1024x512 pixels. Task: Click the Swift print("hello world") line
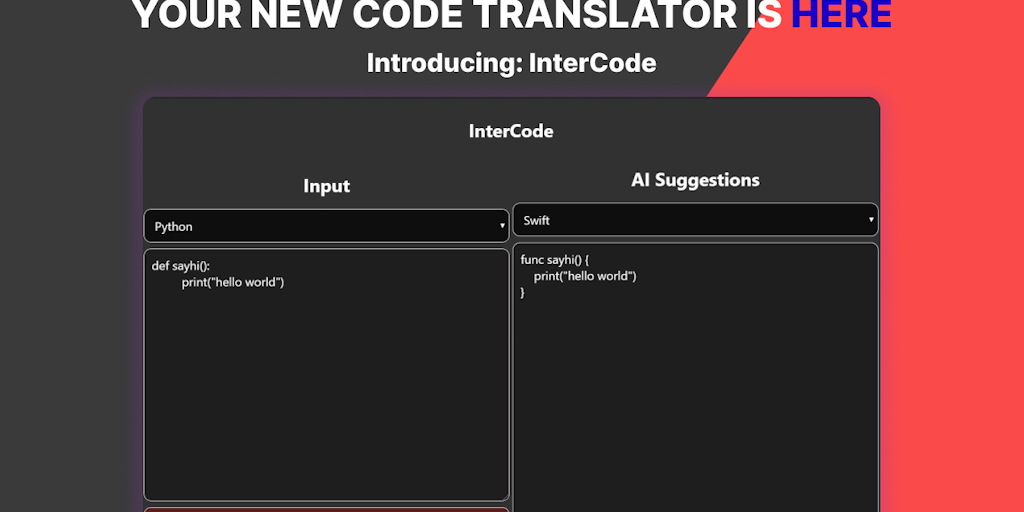(585, 276)
